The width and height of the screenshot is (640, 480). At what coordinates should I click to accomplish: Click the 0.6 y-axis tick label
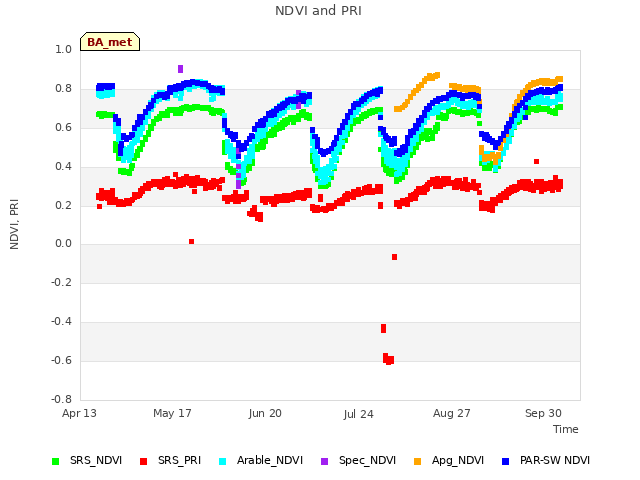(63, 127)
